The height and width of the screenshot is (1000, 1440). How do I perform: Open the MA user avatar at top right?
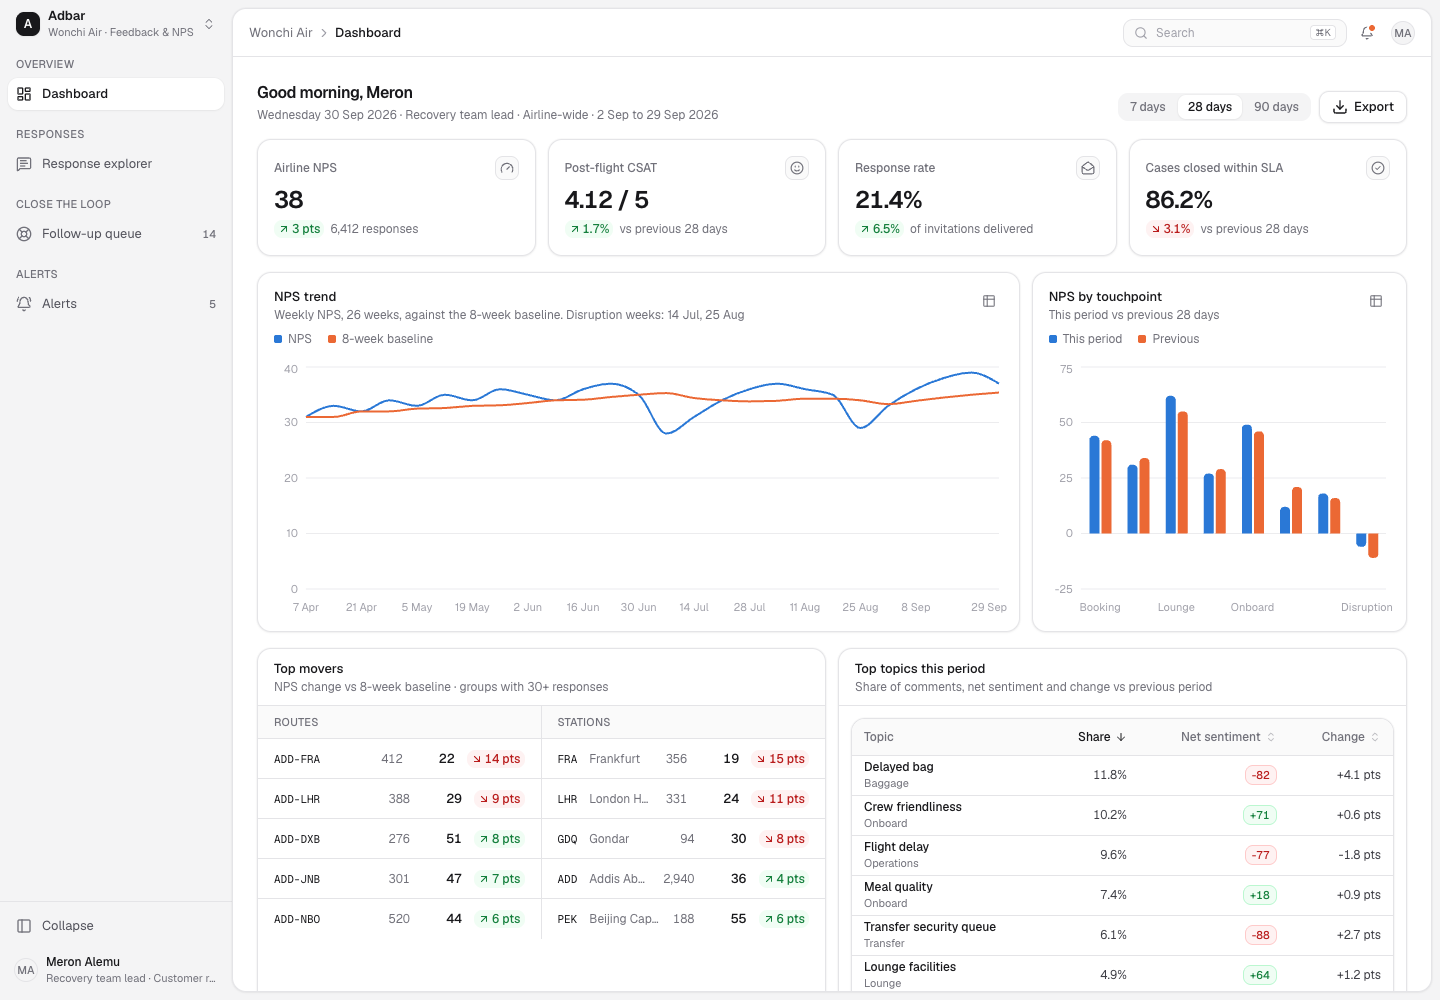tap(1403, 33)
